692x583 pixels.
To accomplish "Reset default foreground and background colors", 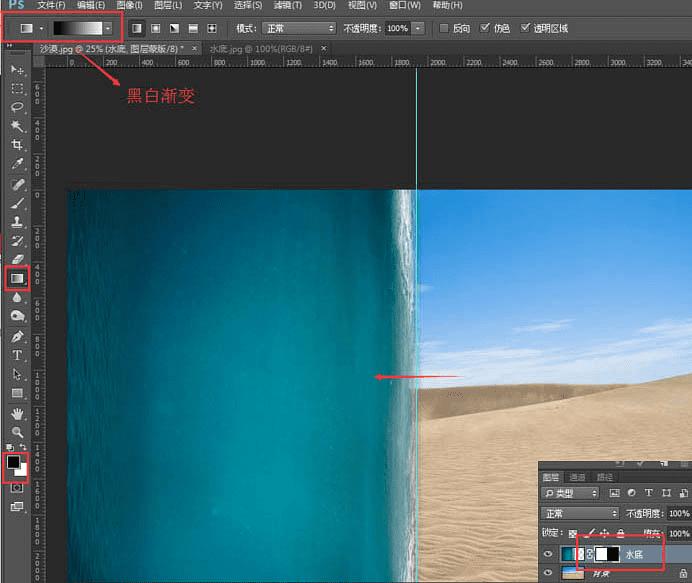I will click(10, 448).
